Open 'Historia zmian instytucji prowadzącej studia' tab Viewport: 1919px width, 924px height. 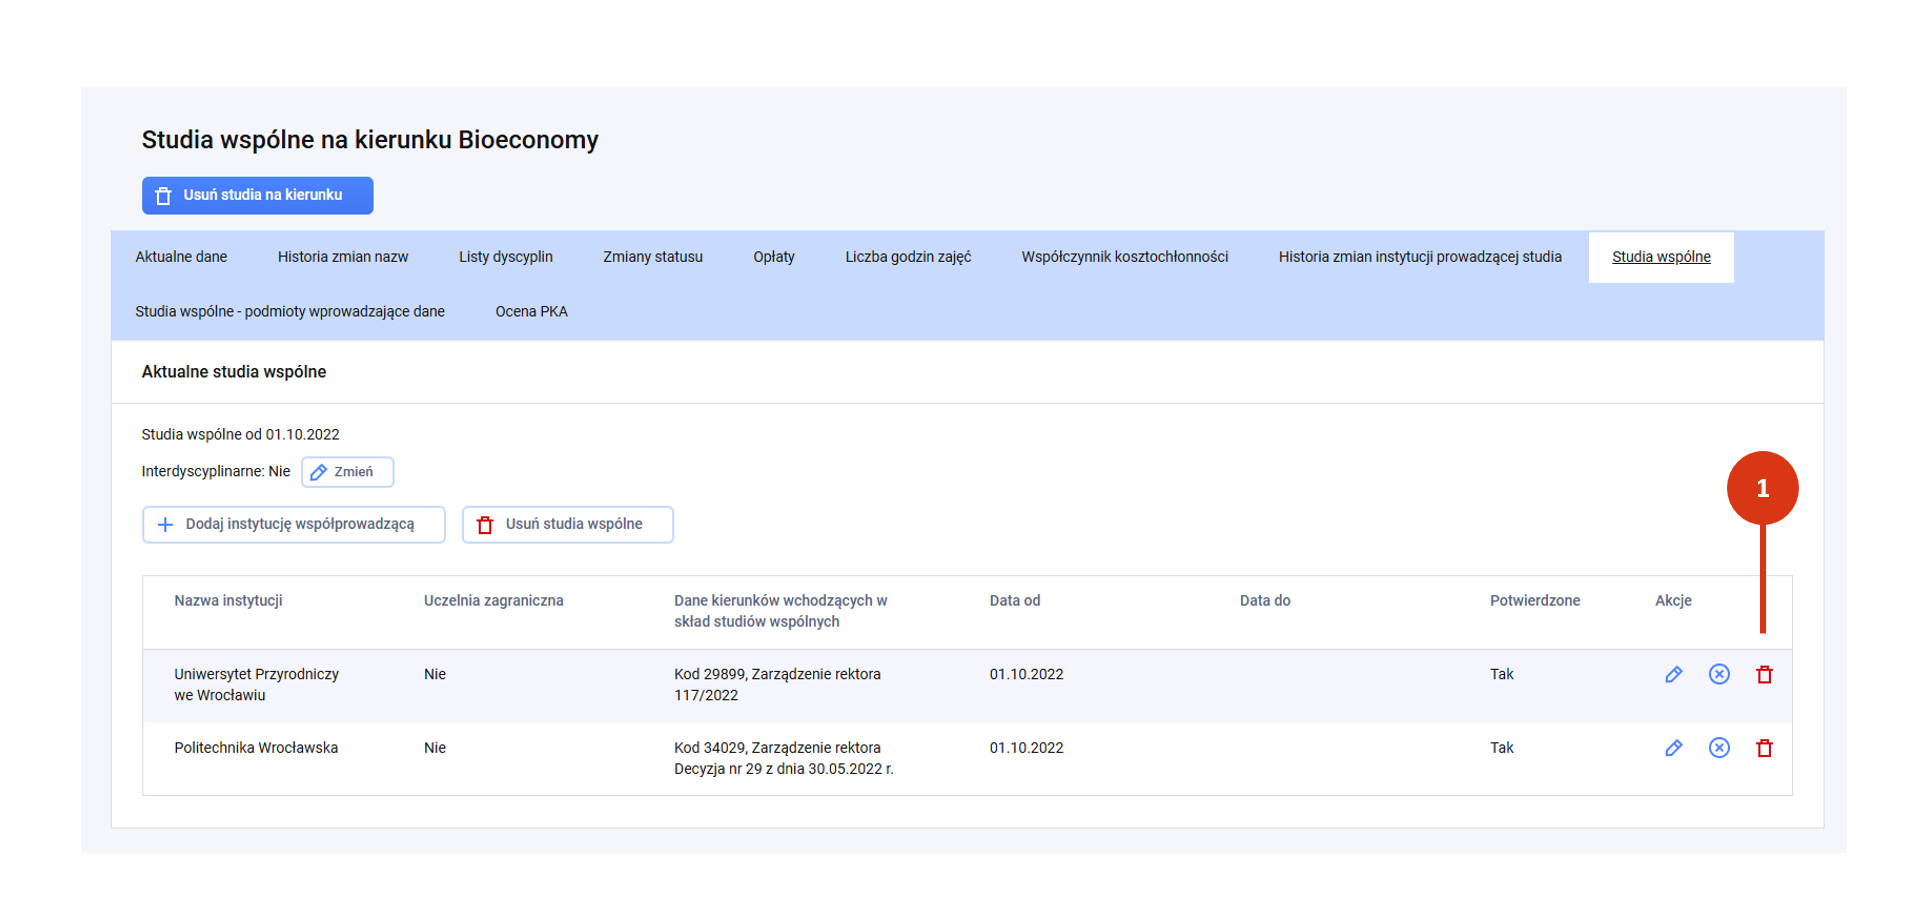(x=1420, y=257)
